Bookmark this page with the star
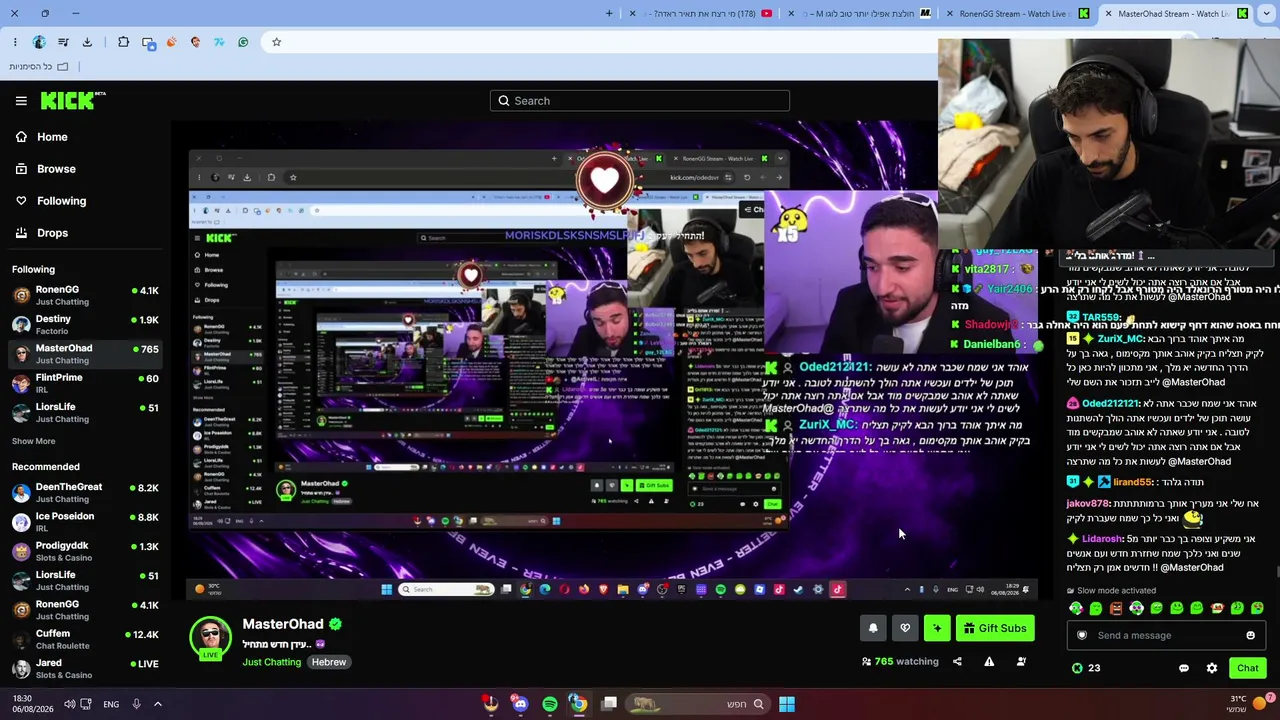Screen dimensions: 1280x720 (276, 42)
